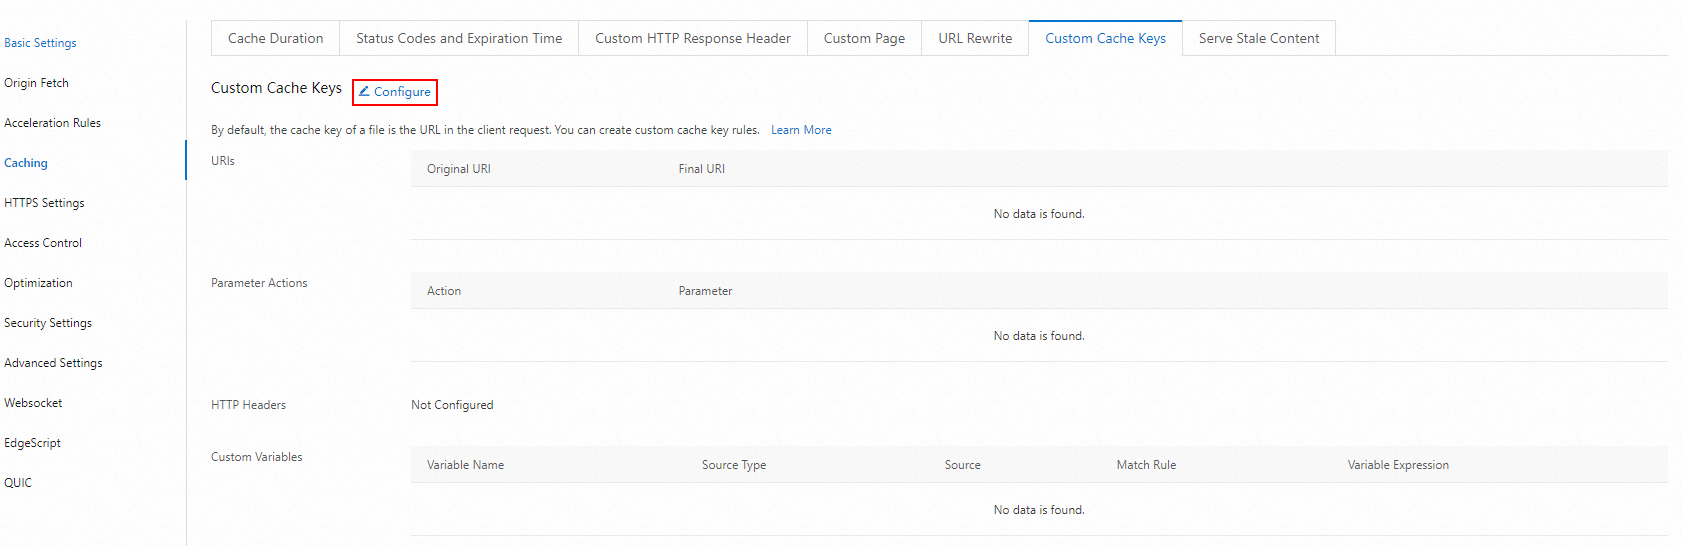This screenshot has width=1682, height=546.
Task: Select Websocket in the sidebar
Action: coord(33,403)
